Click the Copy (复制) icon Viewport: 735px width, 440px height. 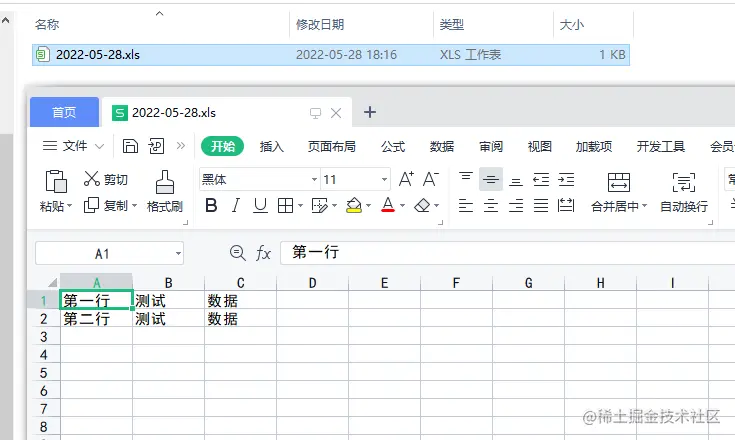pos(91,205)
